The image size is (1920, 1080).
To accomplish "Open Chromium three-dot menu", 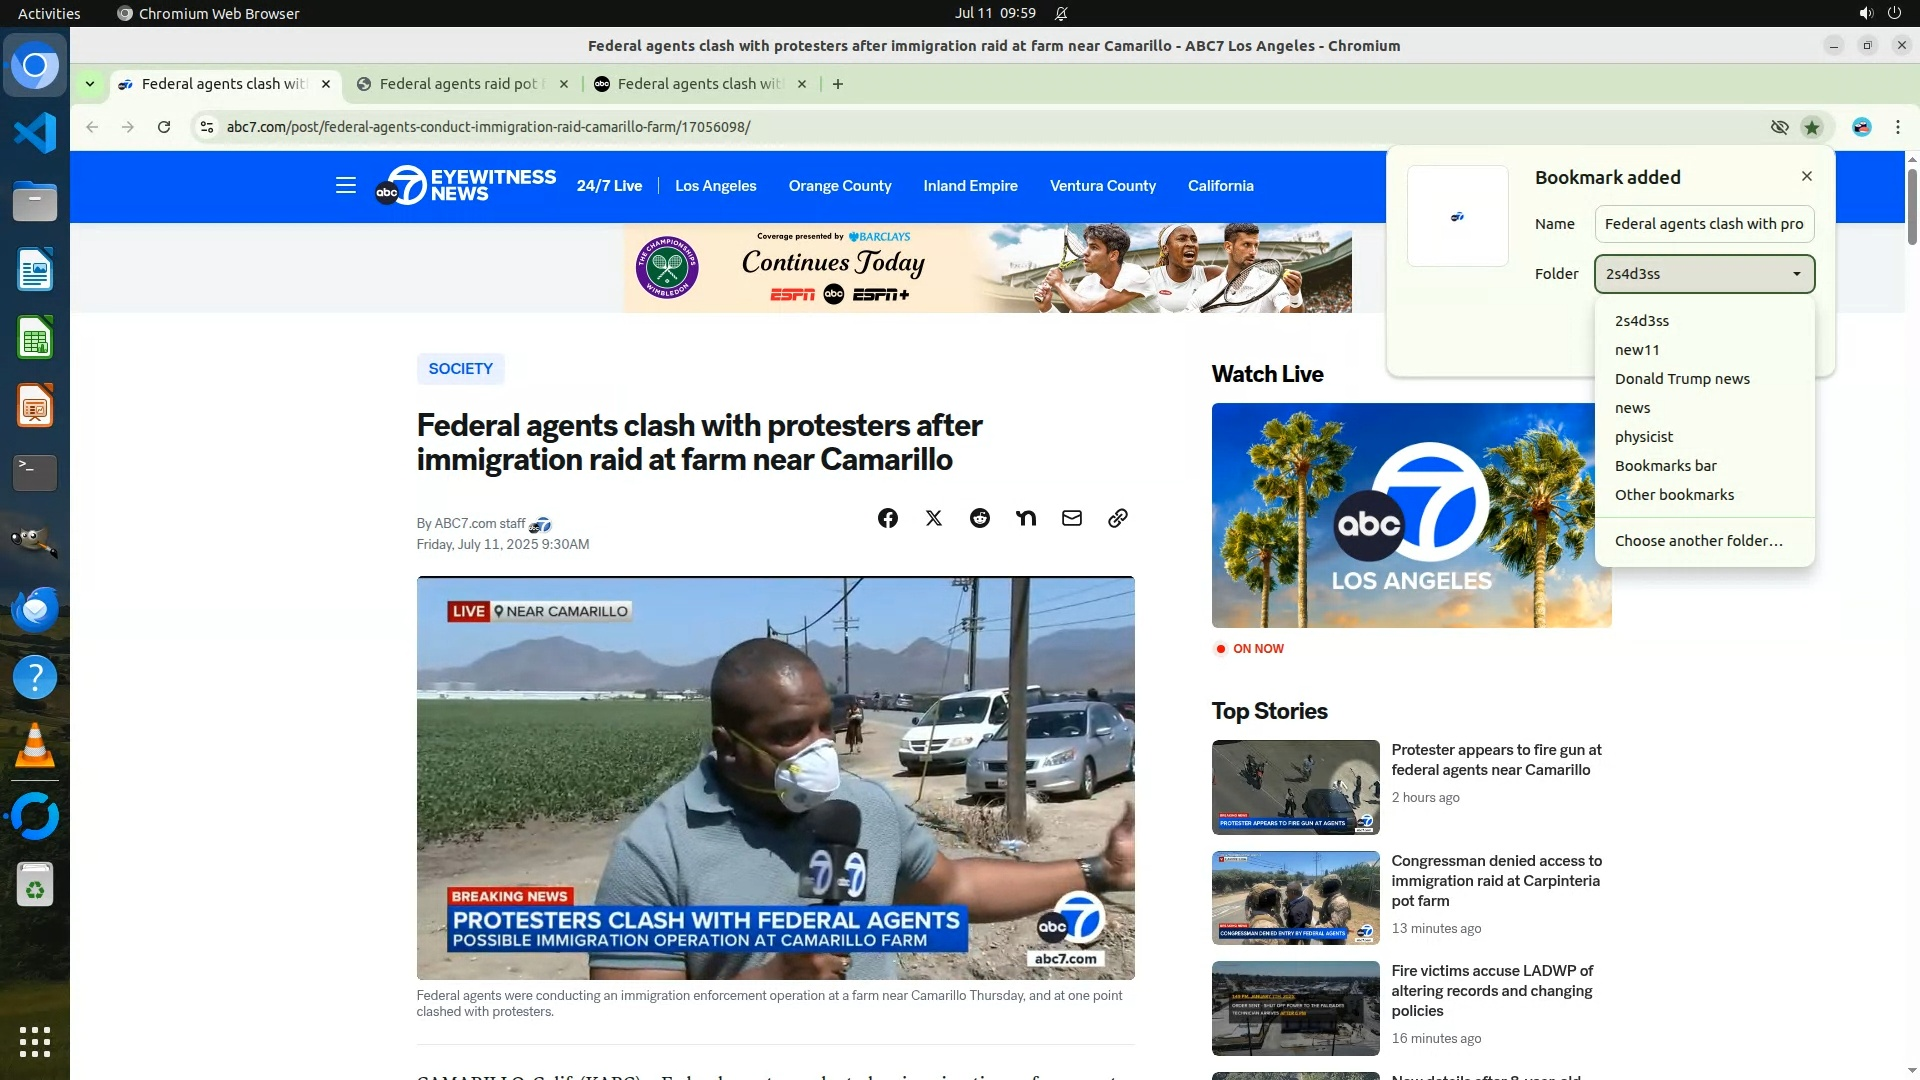I will (x=1897, y=127).
